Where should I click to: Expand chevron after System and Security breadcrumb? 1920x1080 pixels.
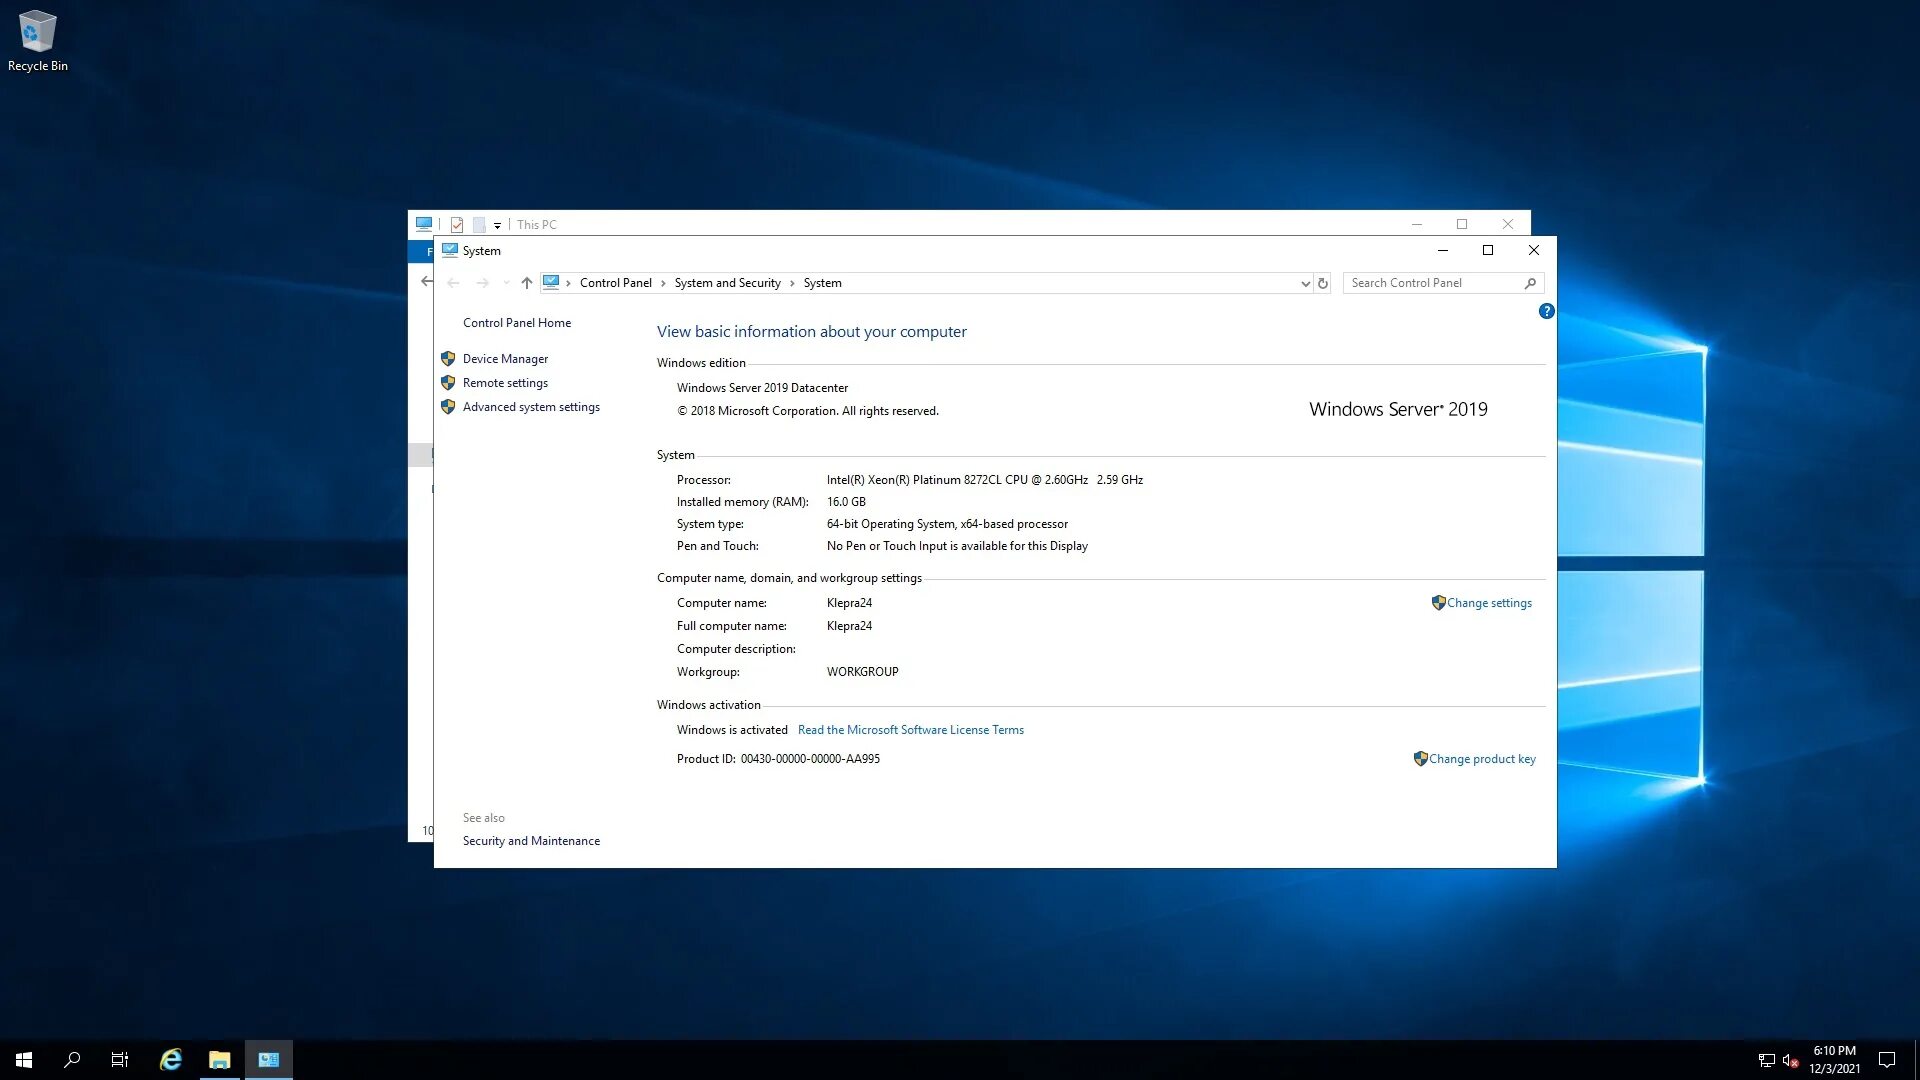point(792,283)
